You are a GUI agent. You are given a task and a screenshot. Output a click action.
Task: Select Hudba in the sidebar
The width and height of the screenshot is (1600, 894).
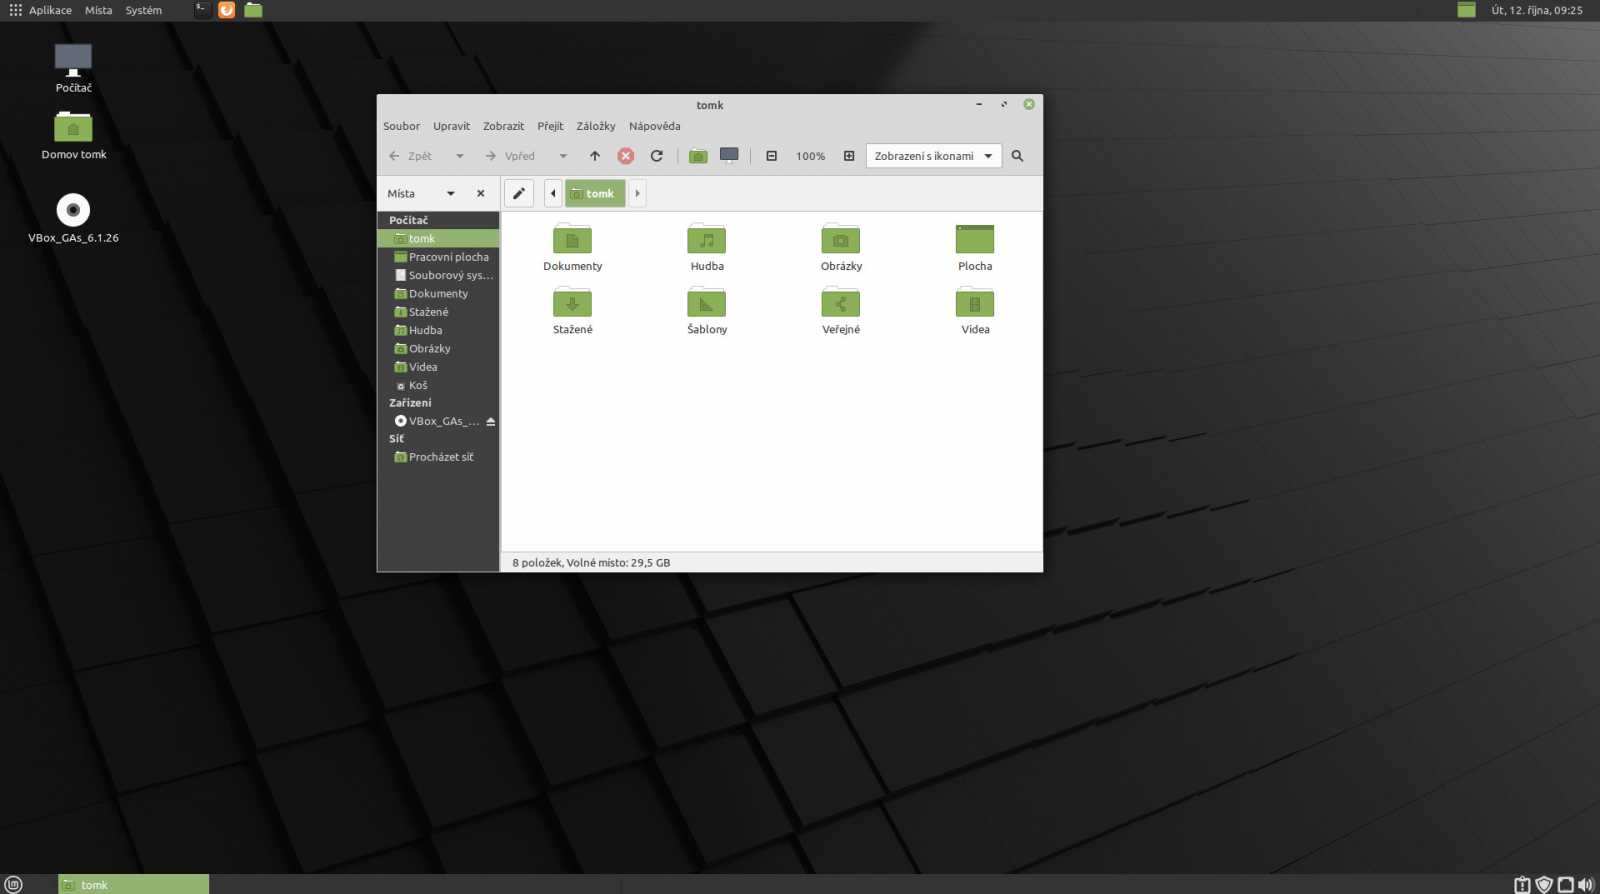[438, 330]
